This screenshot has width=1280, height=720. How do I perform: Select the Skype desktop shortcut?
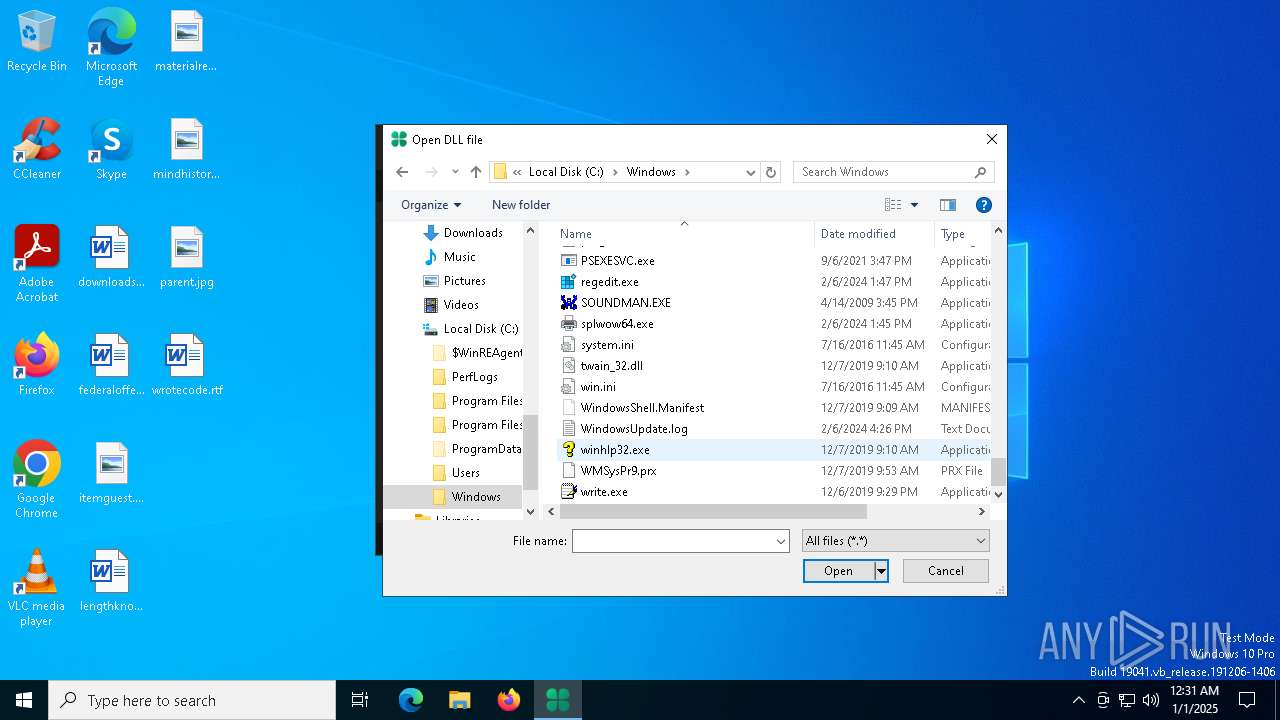[x=111, y=150]
